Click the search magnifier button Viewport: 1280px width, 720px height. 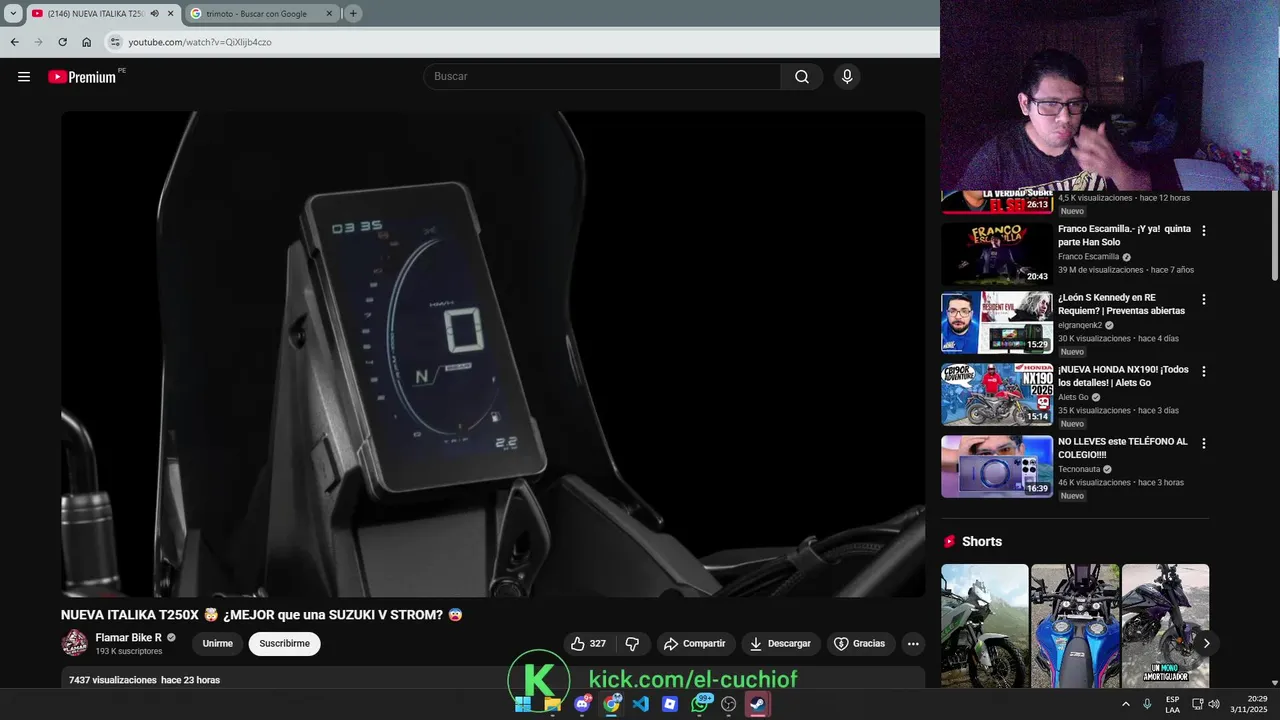[802, 77]
